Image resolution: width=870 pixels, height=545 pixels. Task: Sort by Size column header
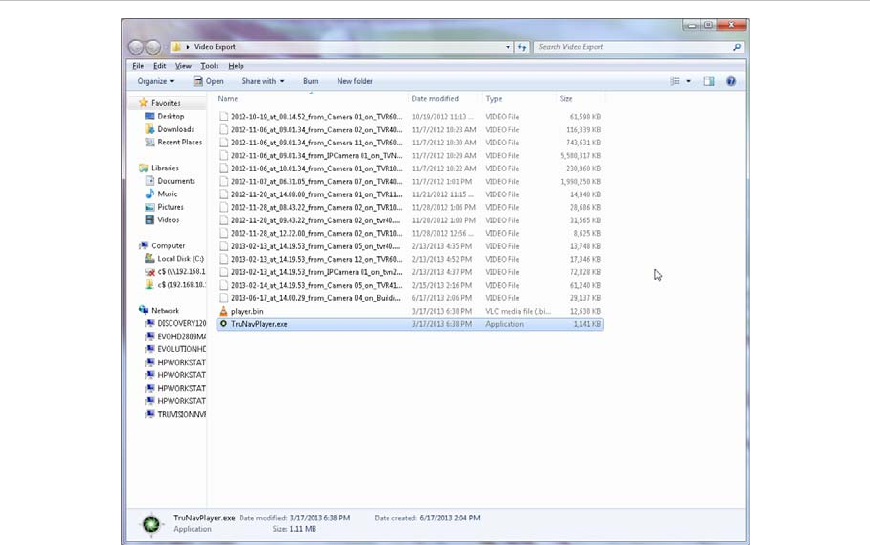click(566, 99)
